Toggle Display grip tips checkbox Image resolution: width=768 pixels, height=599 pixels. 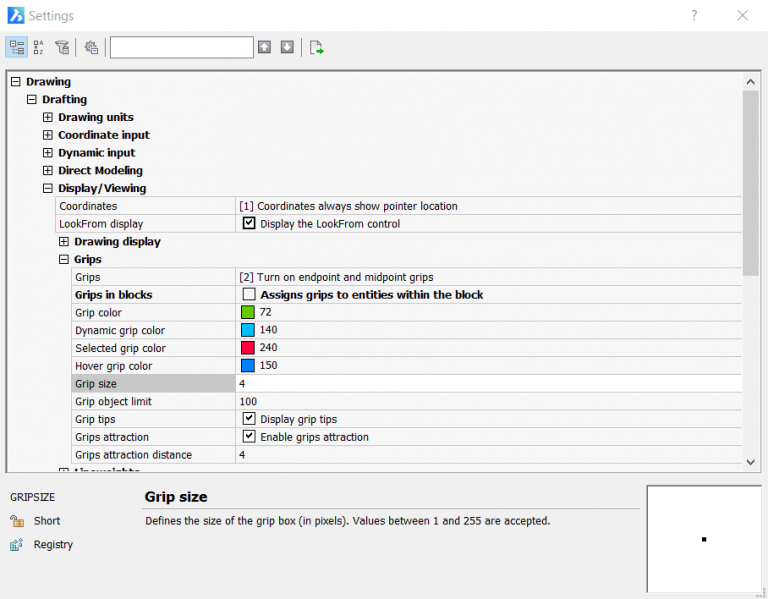[249, 419]
